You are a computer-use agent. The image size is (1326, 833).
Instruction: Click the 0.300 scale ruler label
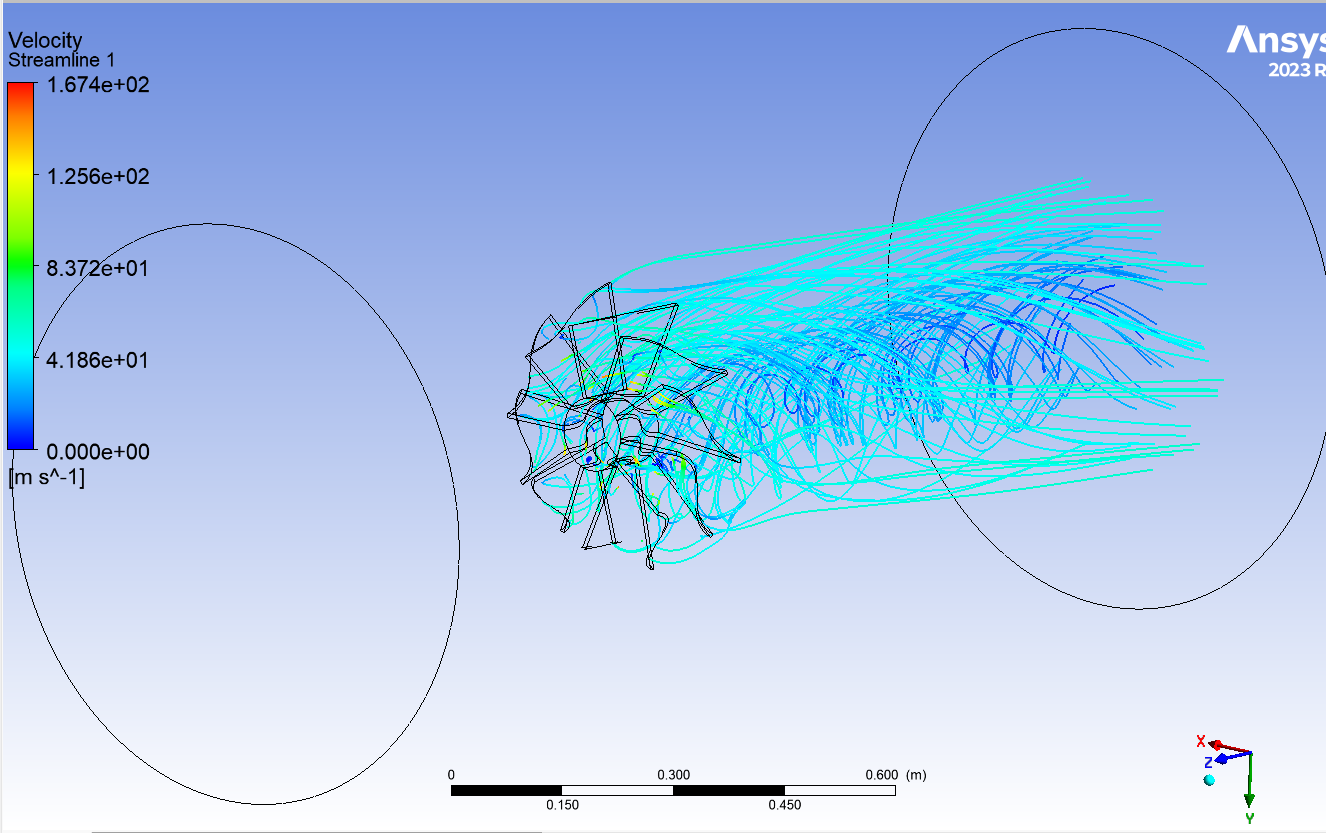(673, 775)
